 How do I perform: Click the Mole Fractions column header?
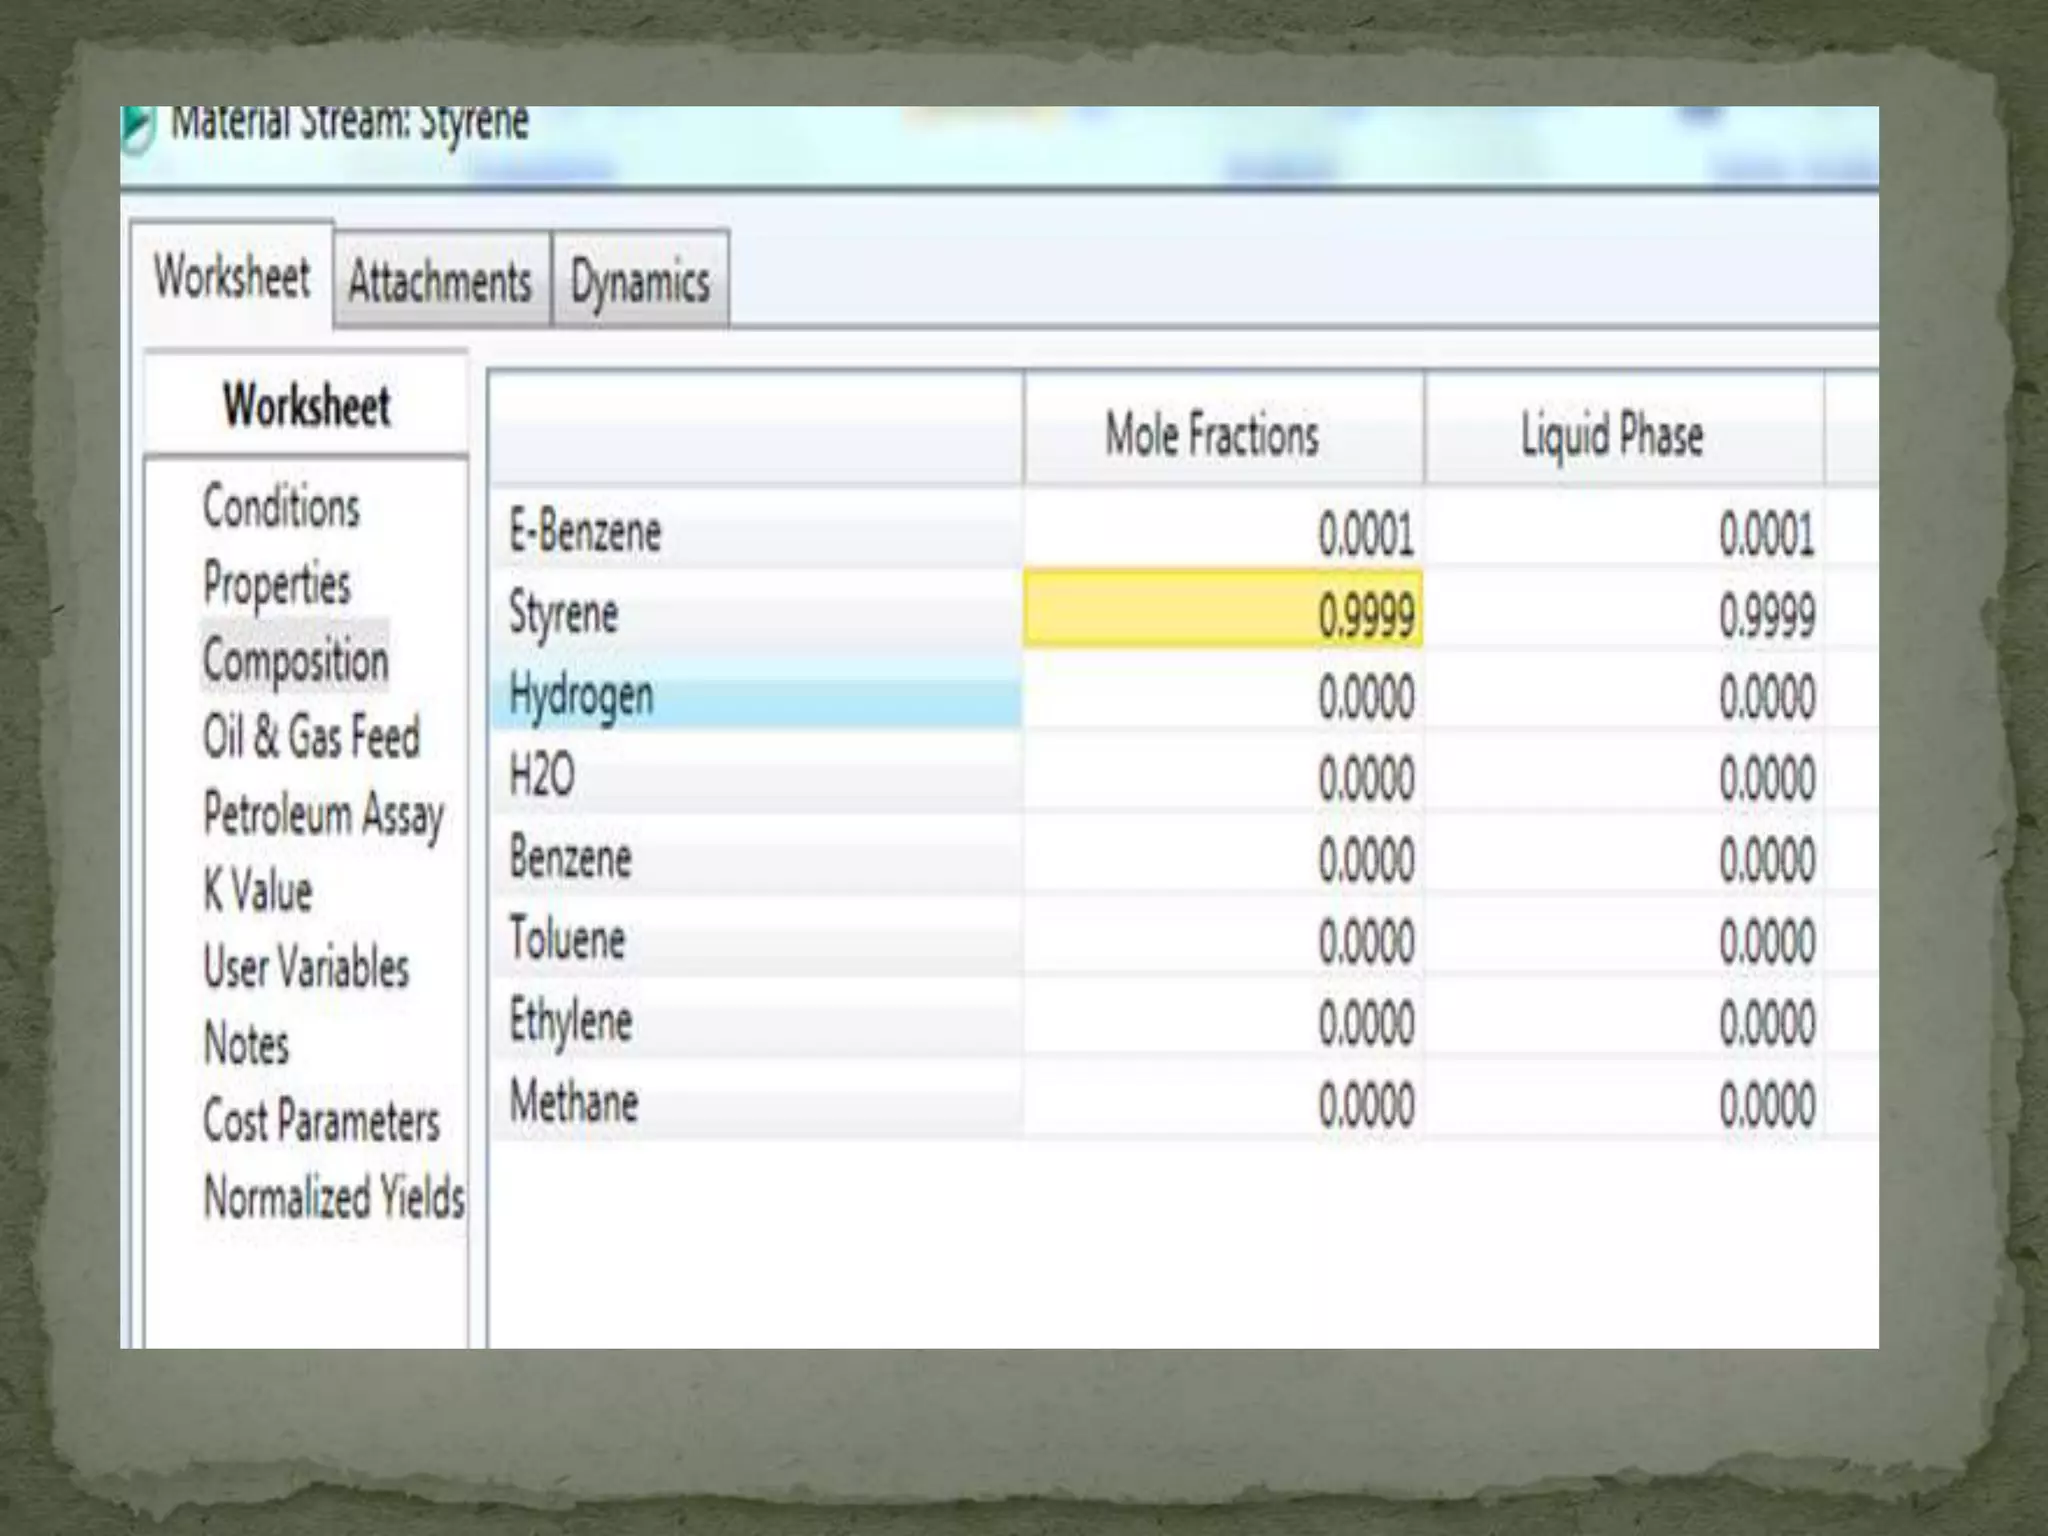coord(1212,436)
